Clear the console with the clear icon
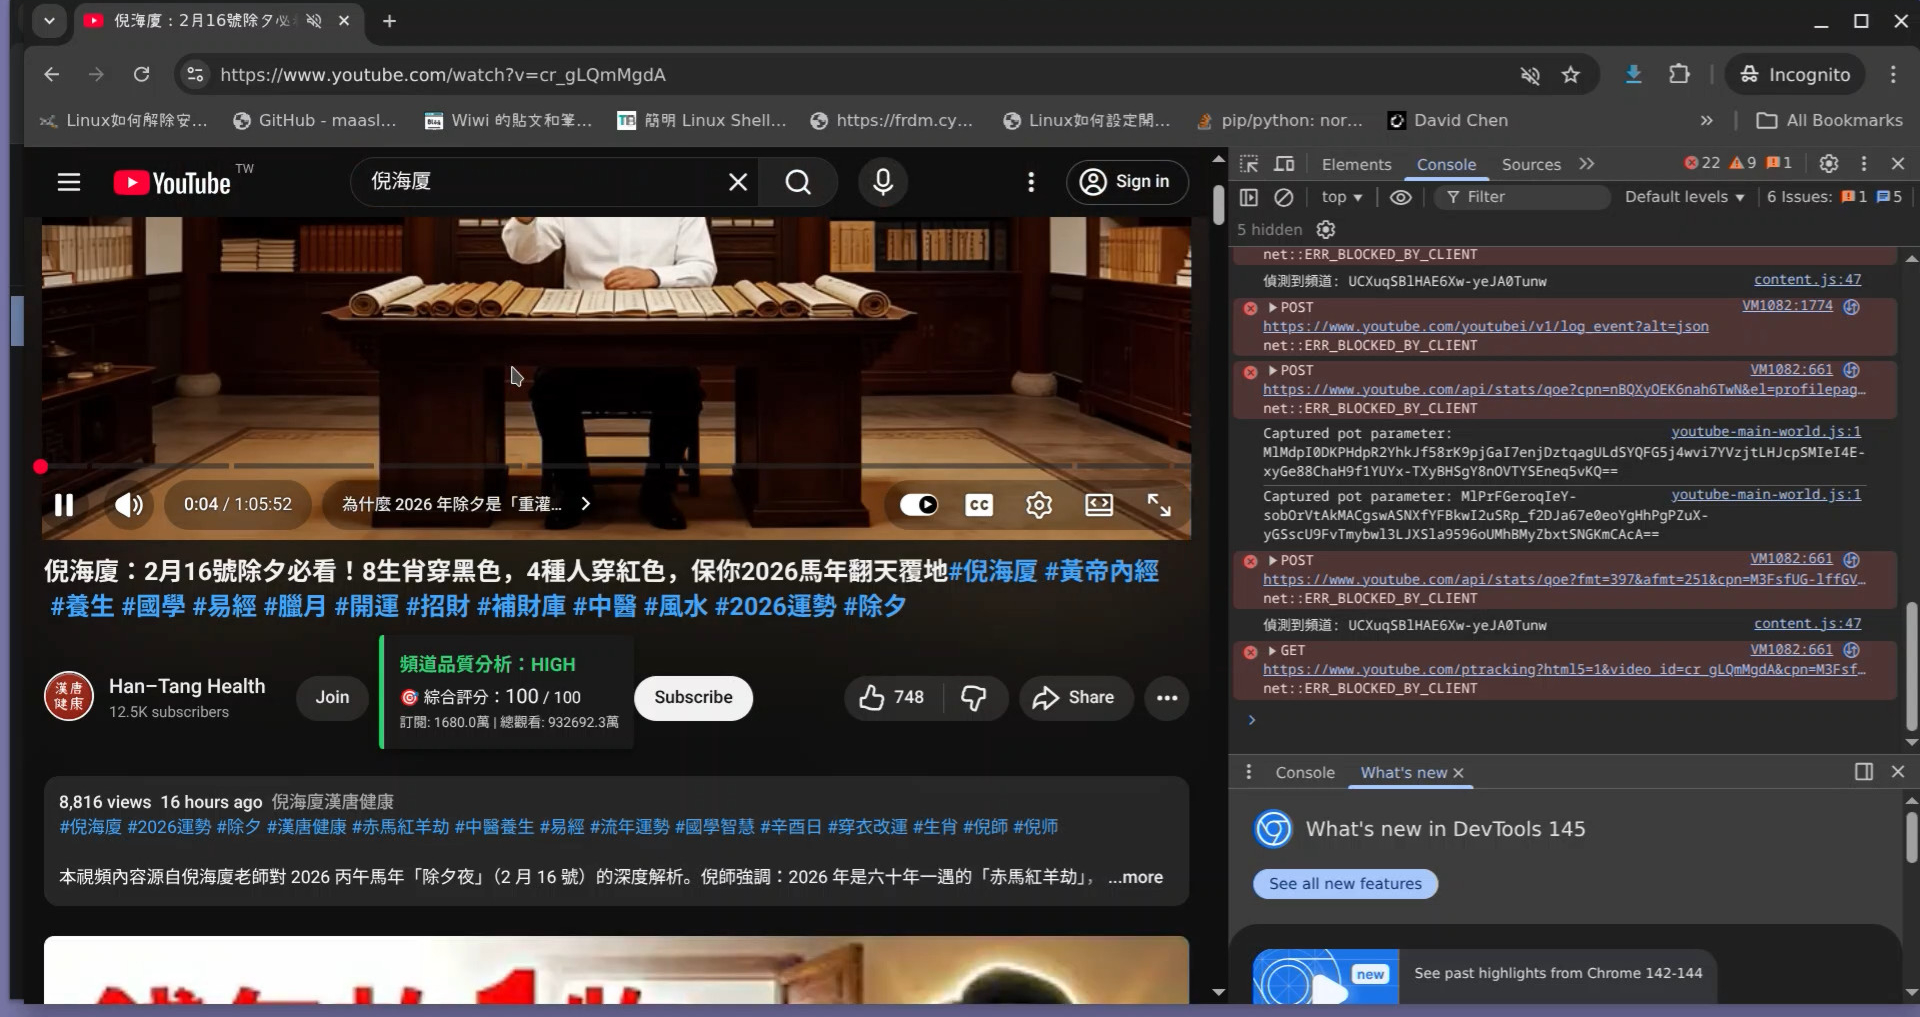Image resolution: width=1920 pixels, height=1017 pixels. pos(1285,197)
